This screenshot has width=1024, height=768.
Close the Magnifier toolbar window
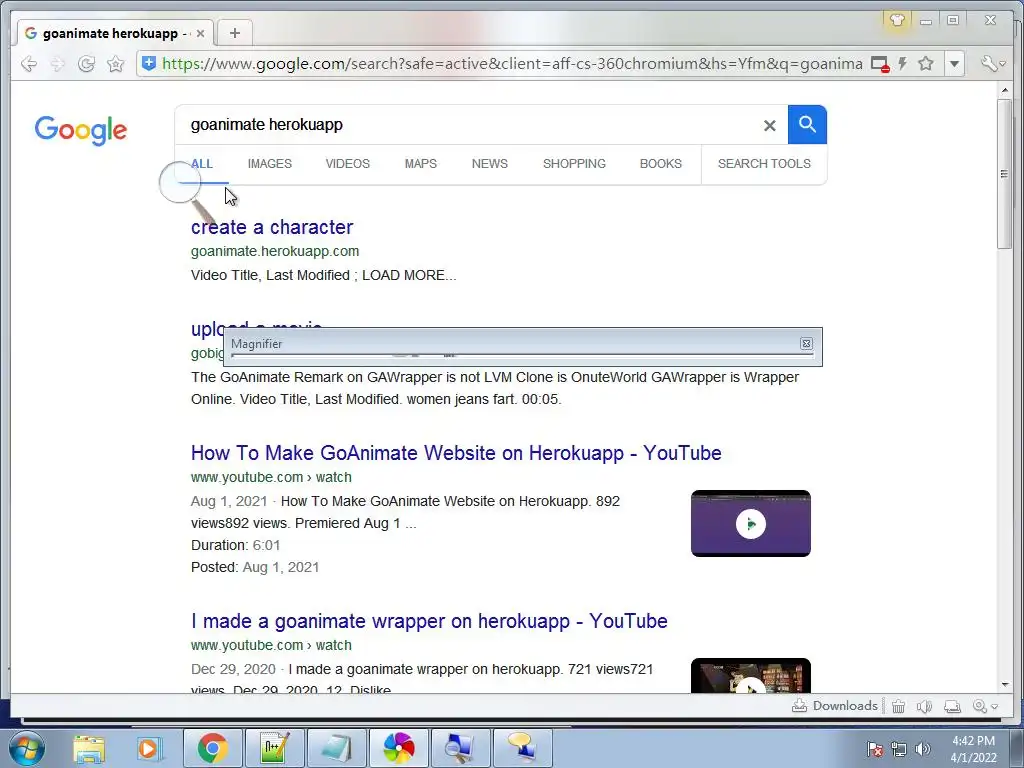coord(807,344)
